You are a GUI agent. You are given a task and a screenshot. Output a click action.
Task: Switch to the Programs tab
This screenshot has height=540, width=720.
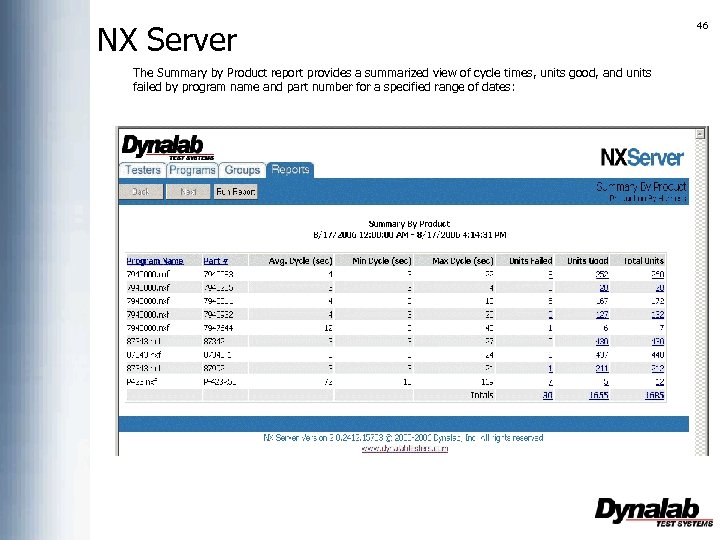tap(192, 170)
